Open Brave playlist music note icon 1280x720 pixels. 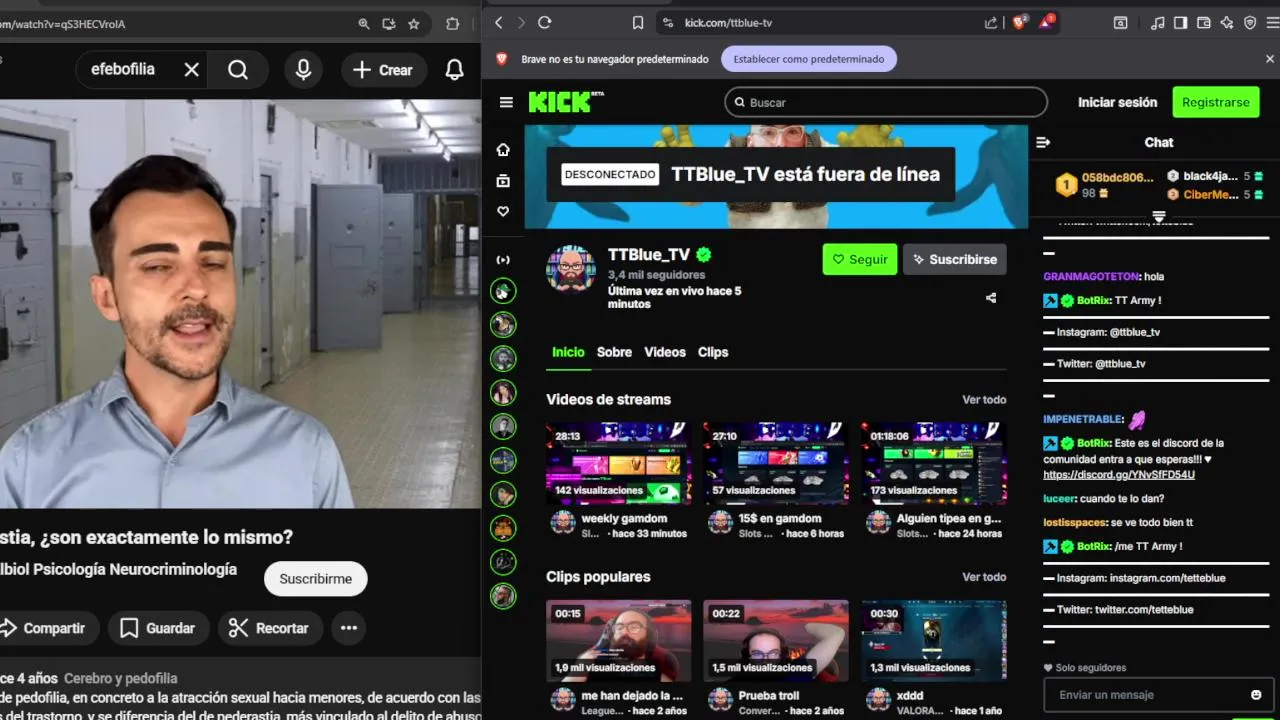tap(1158, 22)
